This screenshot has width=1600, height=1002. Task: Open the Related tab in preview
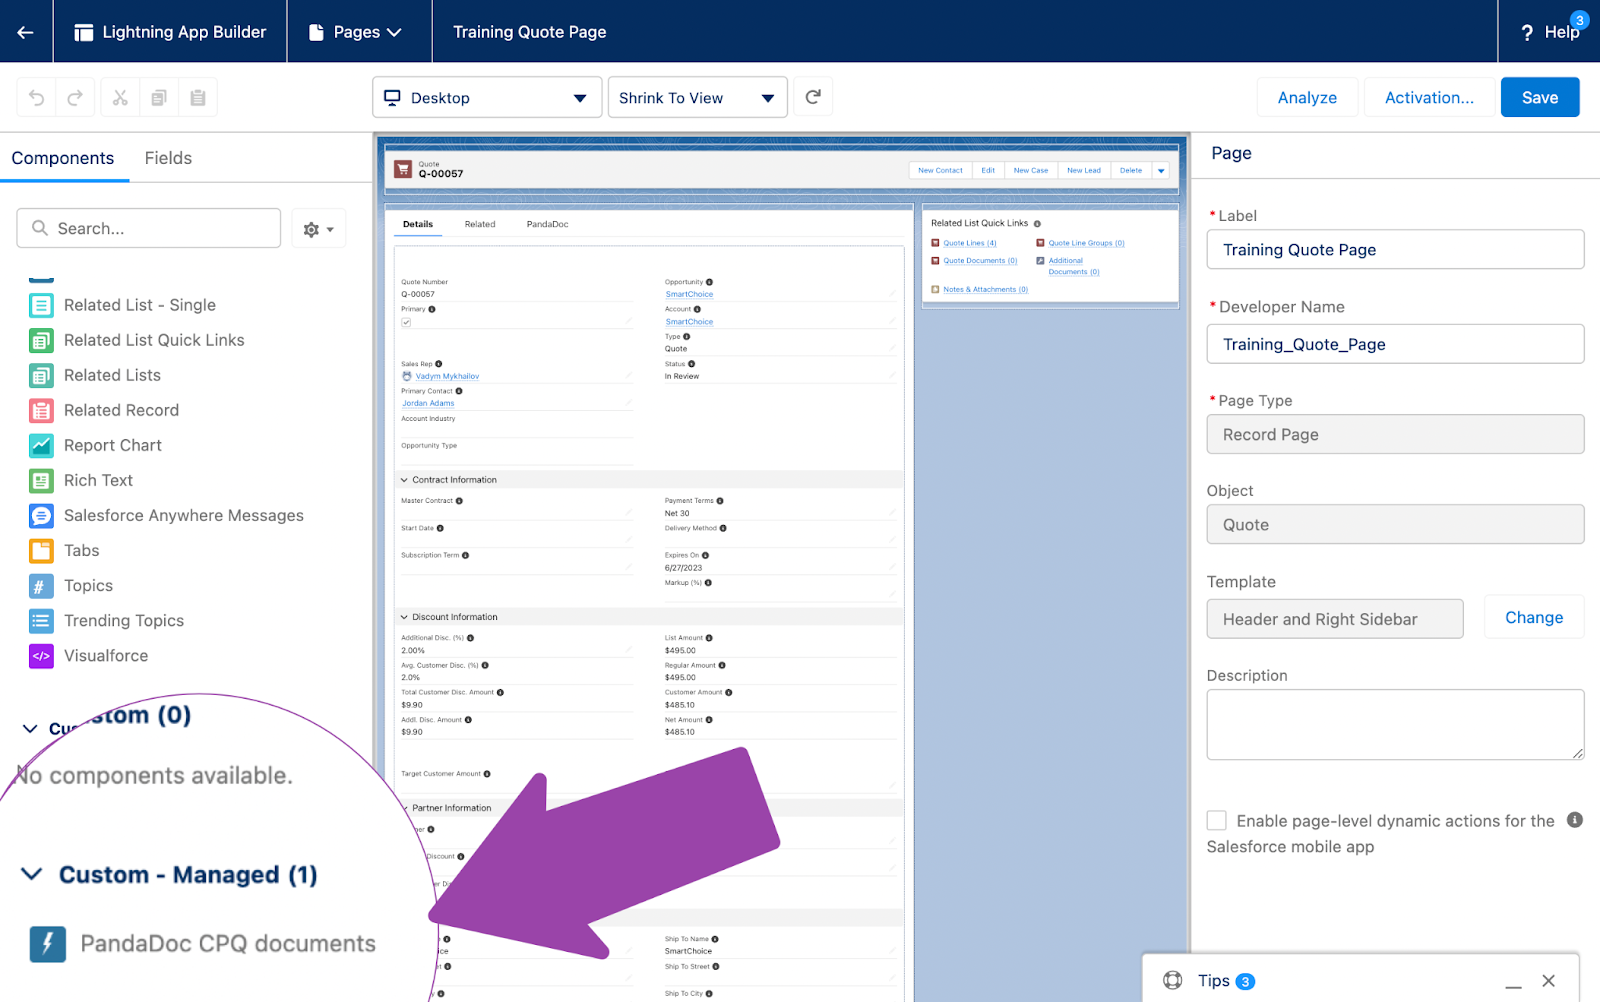point(480,224)
